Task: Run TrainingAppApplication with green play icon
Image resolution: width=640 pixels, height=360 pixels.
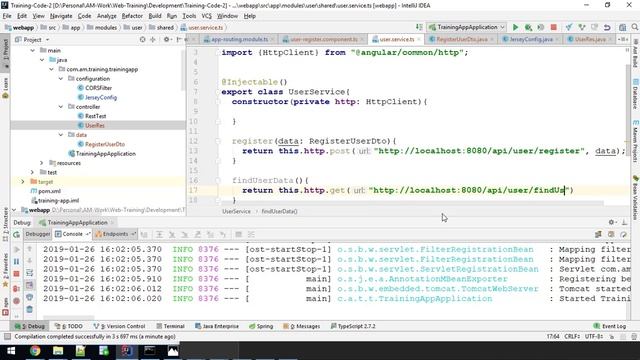Action: tap(515, 27)
